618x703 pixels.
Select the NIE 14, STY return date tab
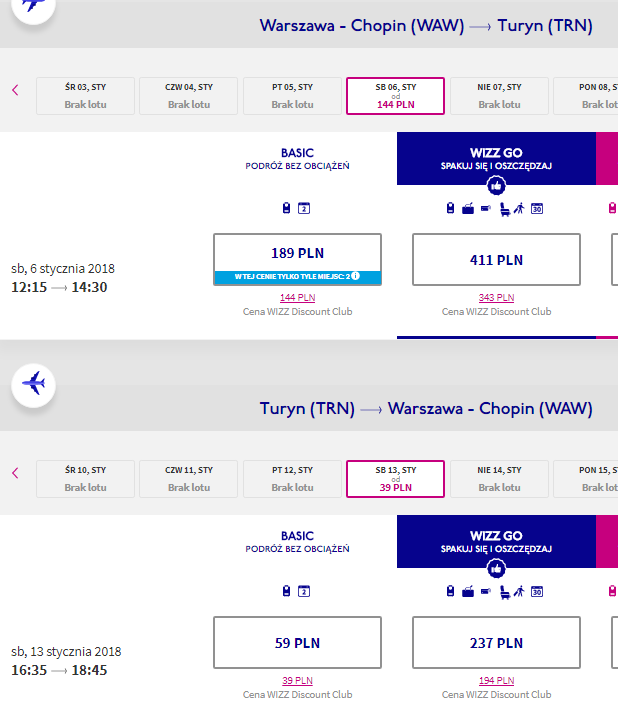pyautogui.click(x=499, y=479)
